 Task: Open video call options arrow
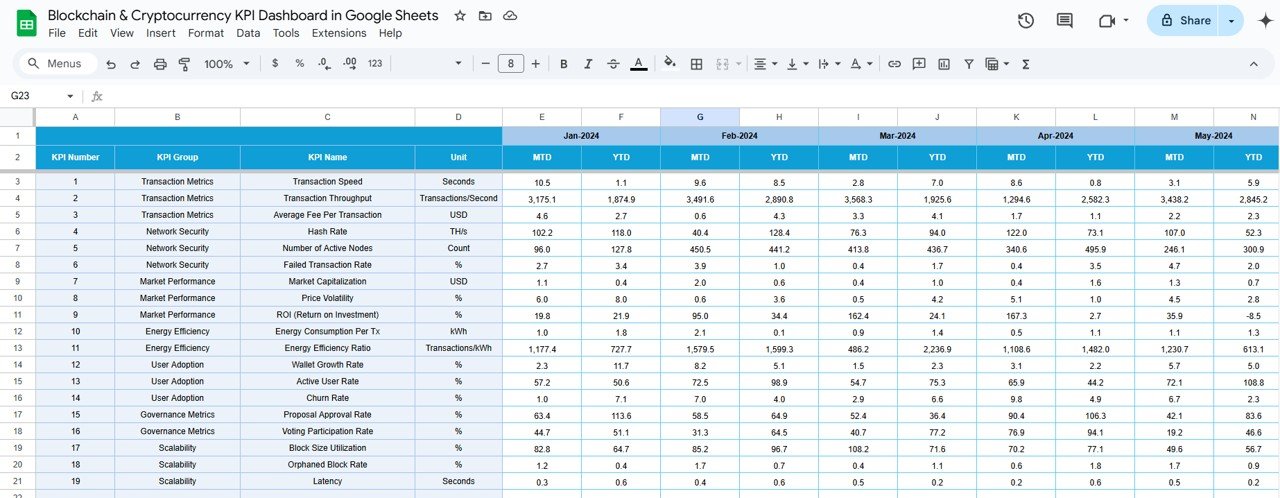pyautogui.click(x=1126, y=21)
